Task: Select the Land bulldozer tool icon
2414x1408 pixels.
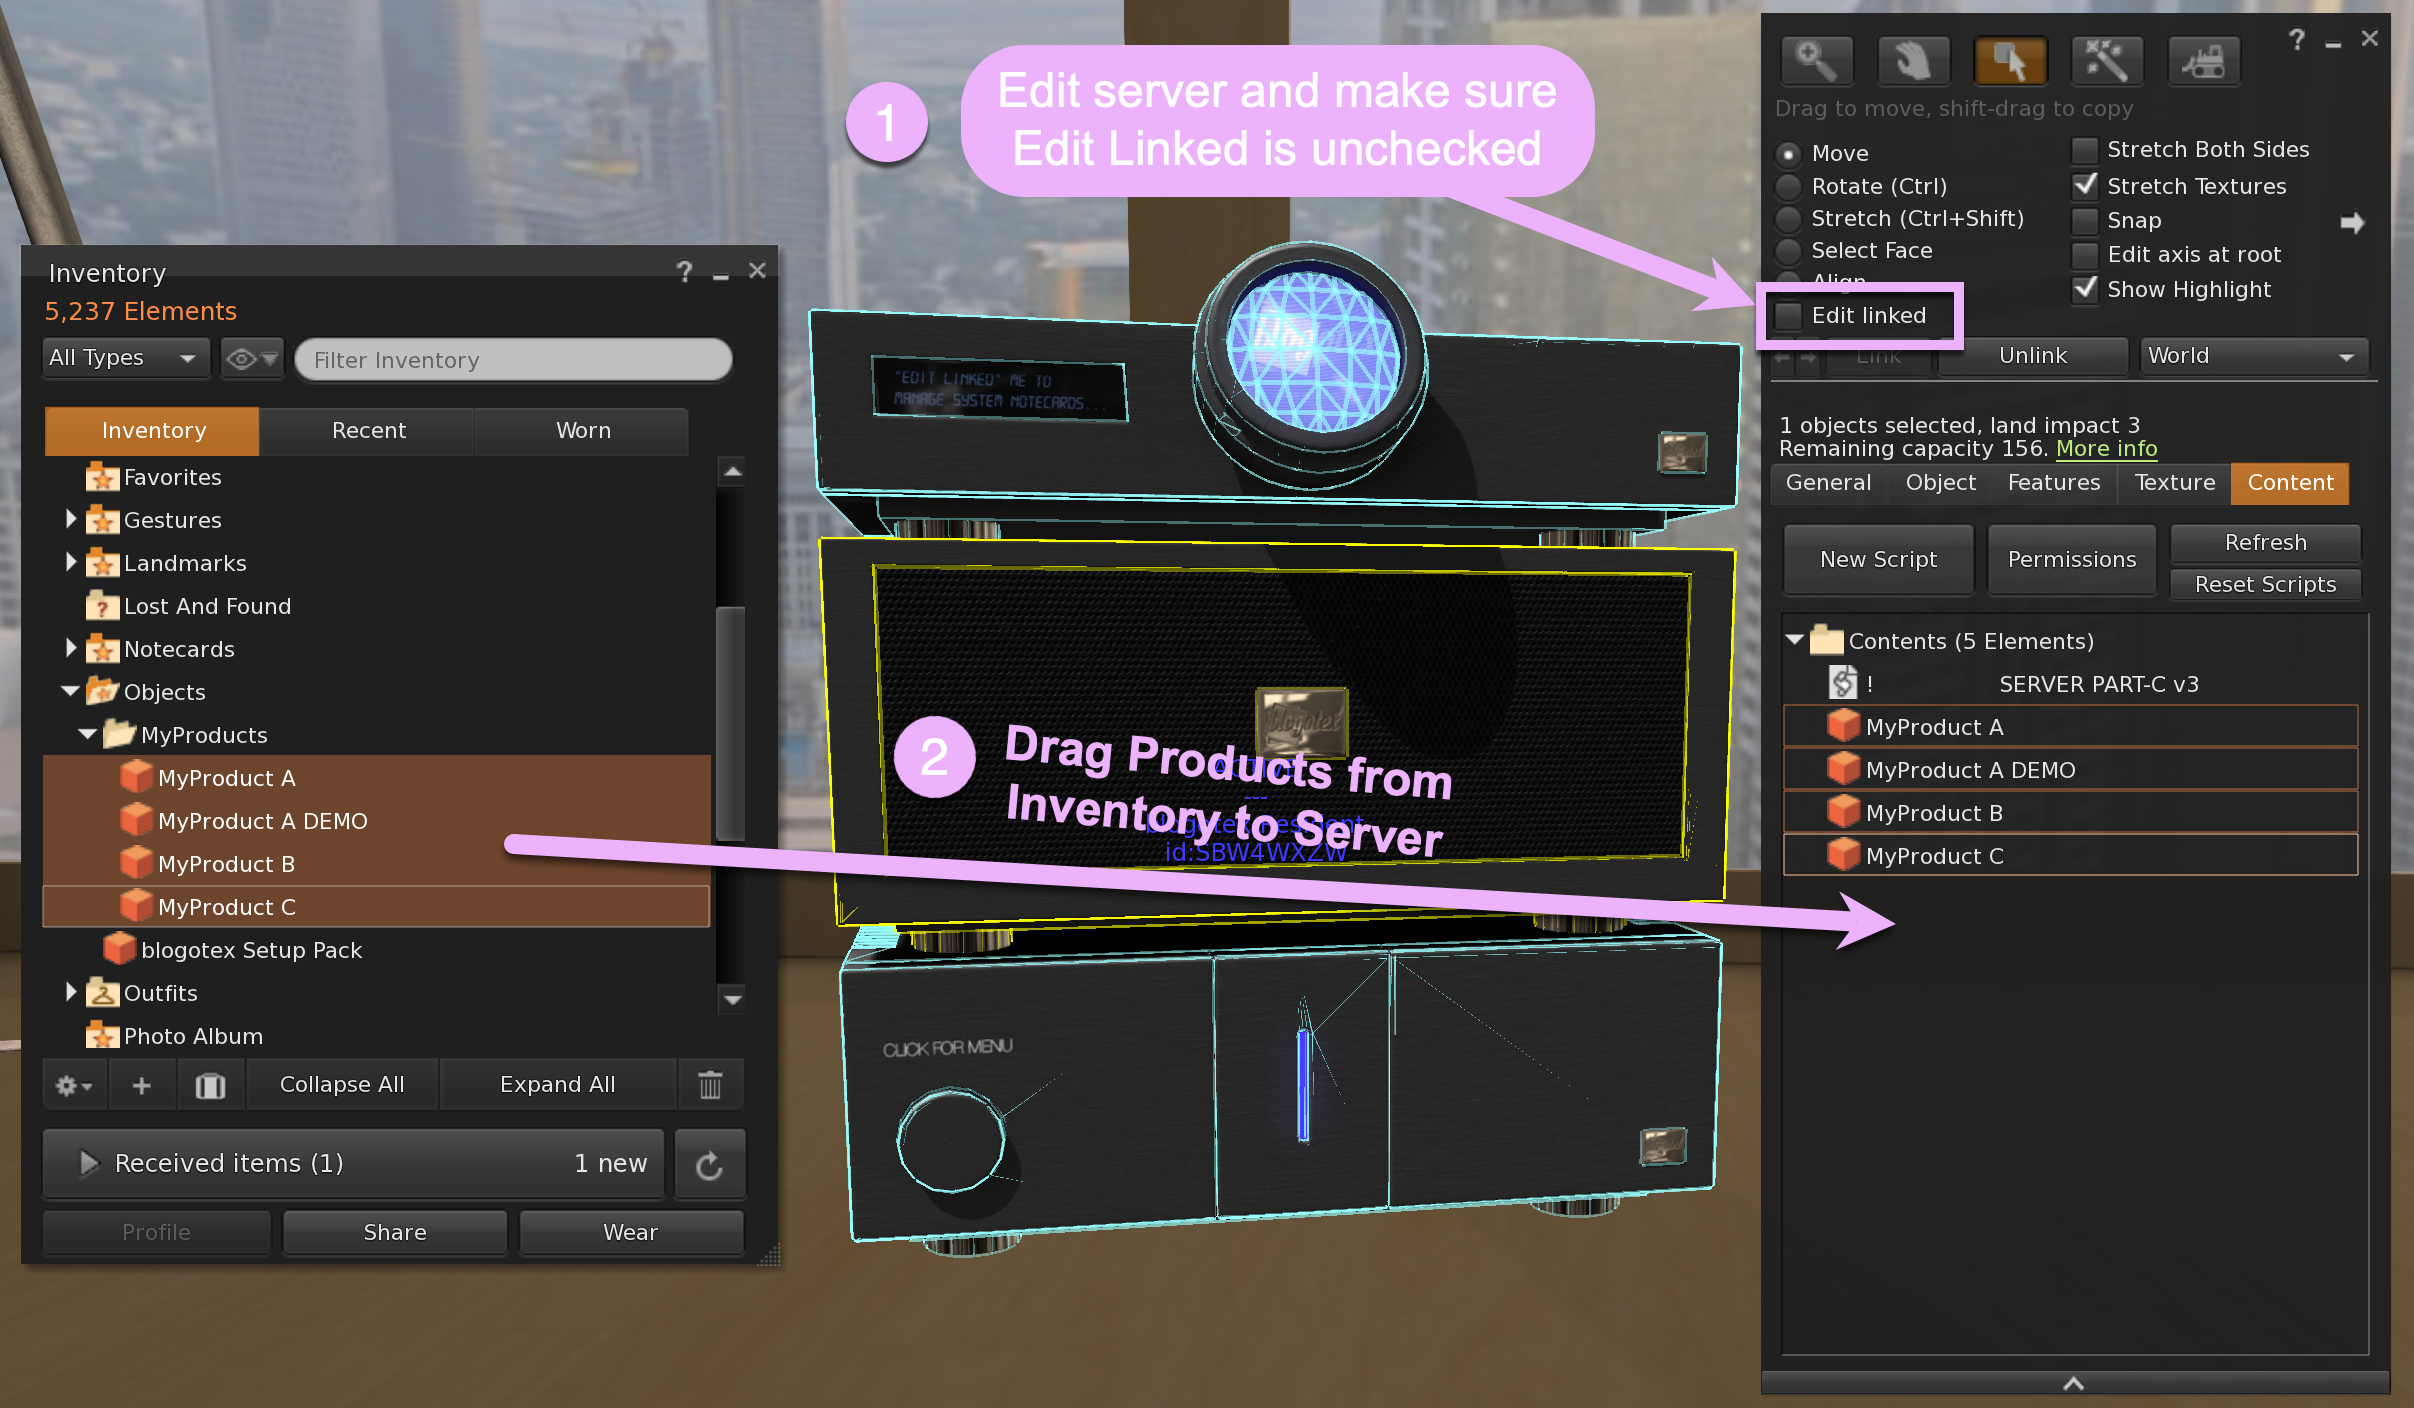Action: click(2203, 62)
